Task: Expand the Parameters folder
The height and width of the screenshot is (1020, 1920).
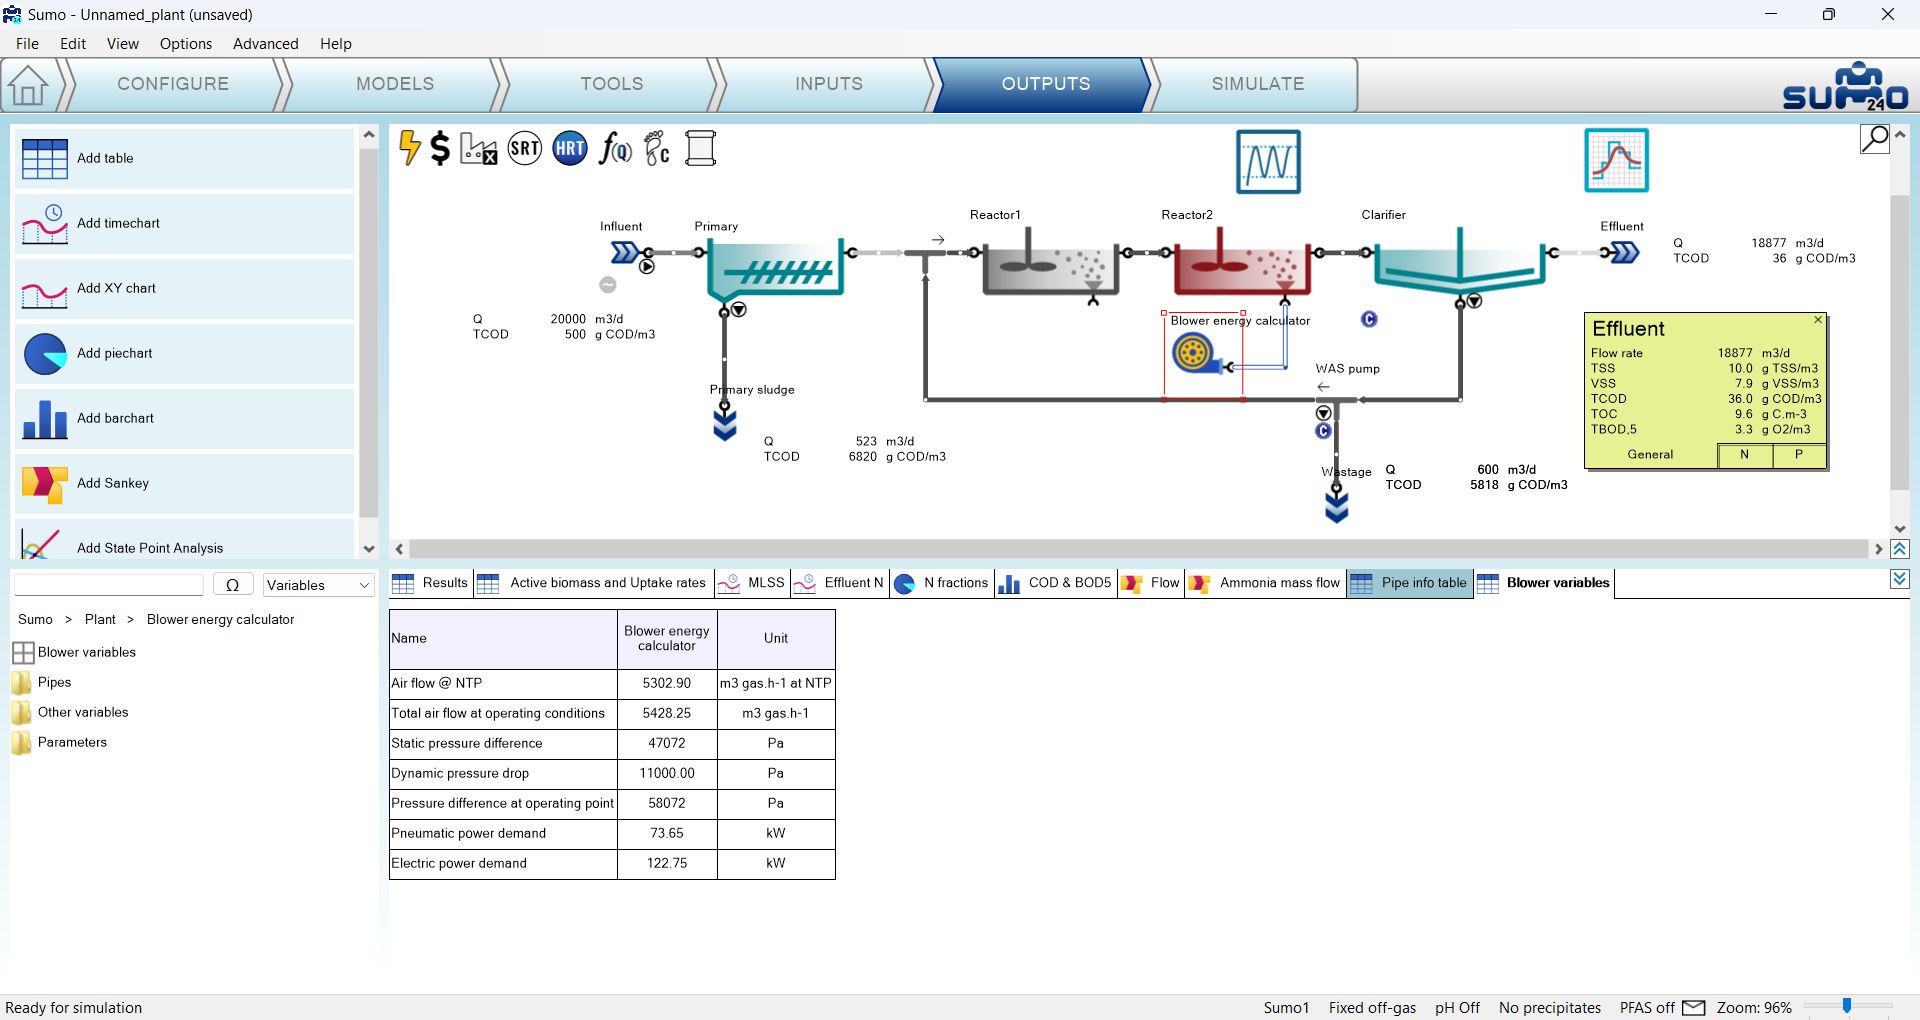Action: [21, 743]
